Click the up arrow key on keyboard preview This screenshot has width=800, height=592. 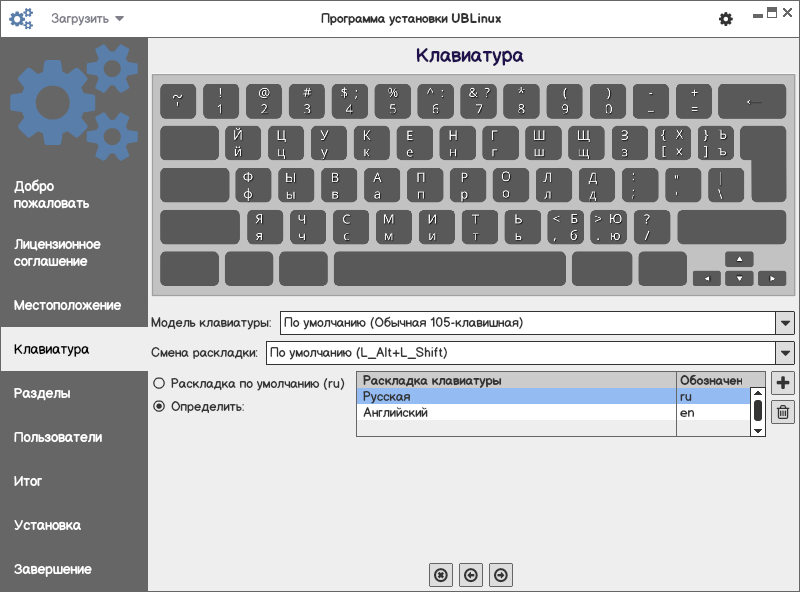pyautogui.click(x=739, y=259)
